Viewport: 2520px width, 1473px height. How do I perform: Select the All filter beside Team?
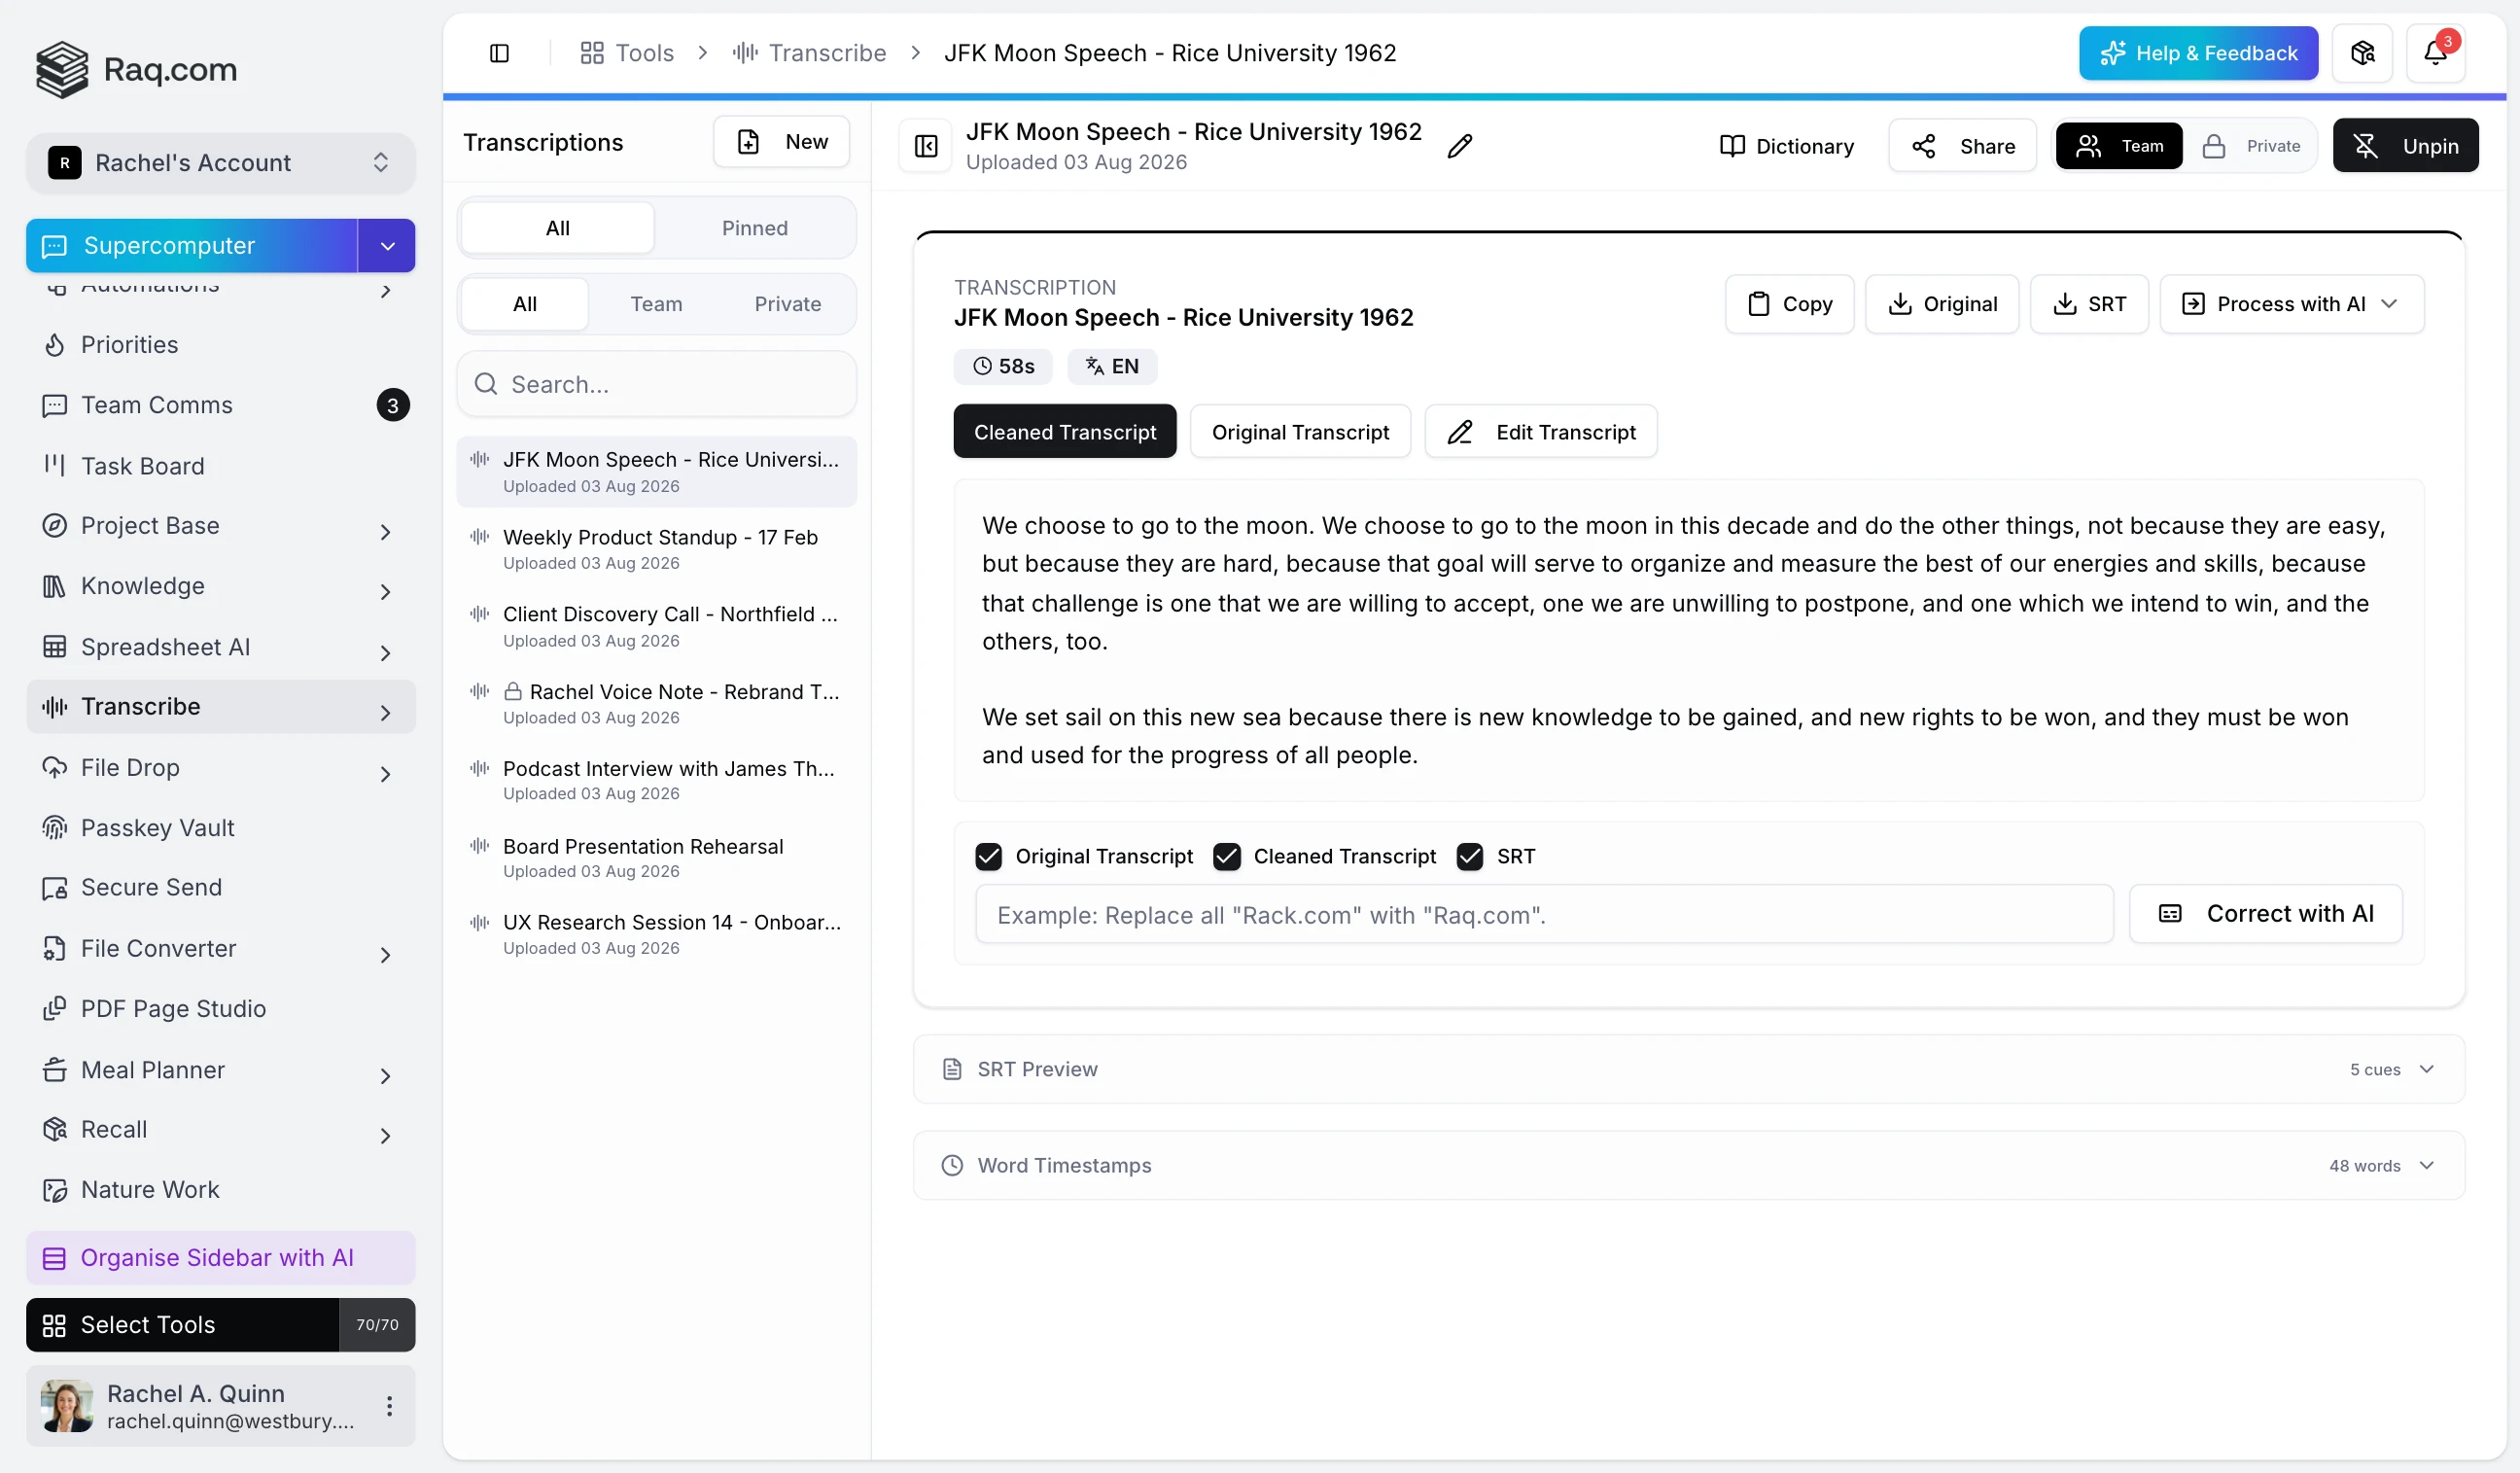point(525,304)
